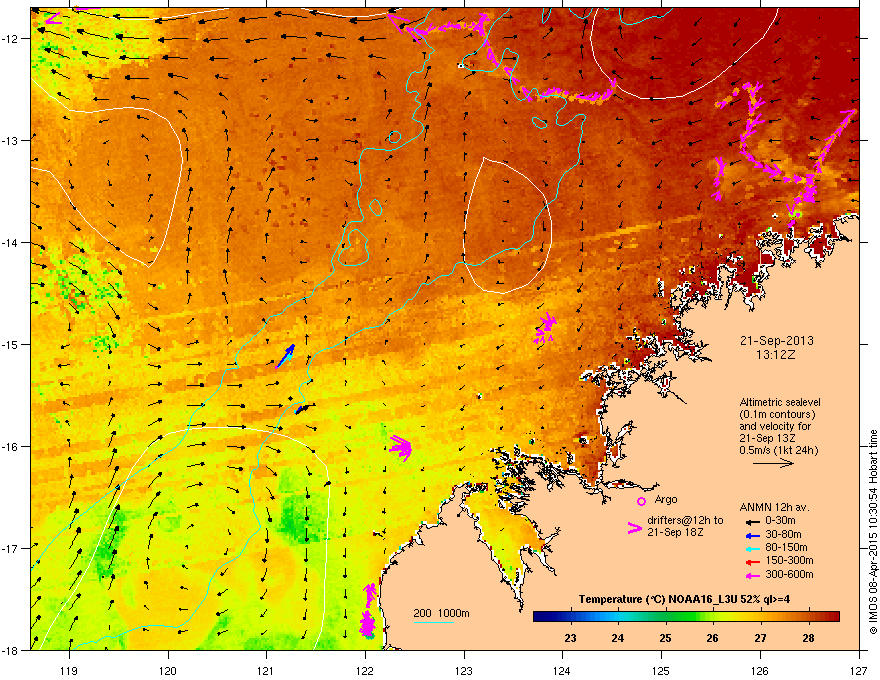880x680 pixels.
Task: Click the ANMN 12h av. heading
Action: point(774,508)
